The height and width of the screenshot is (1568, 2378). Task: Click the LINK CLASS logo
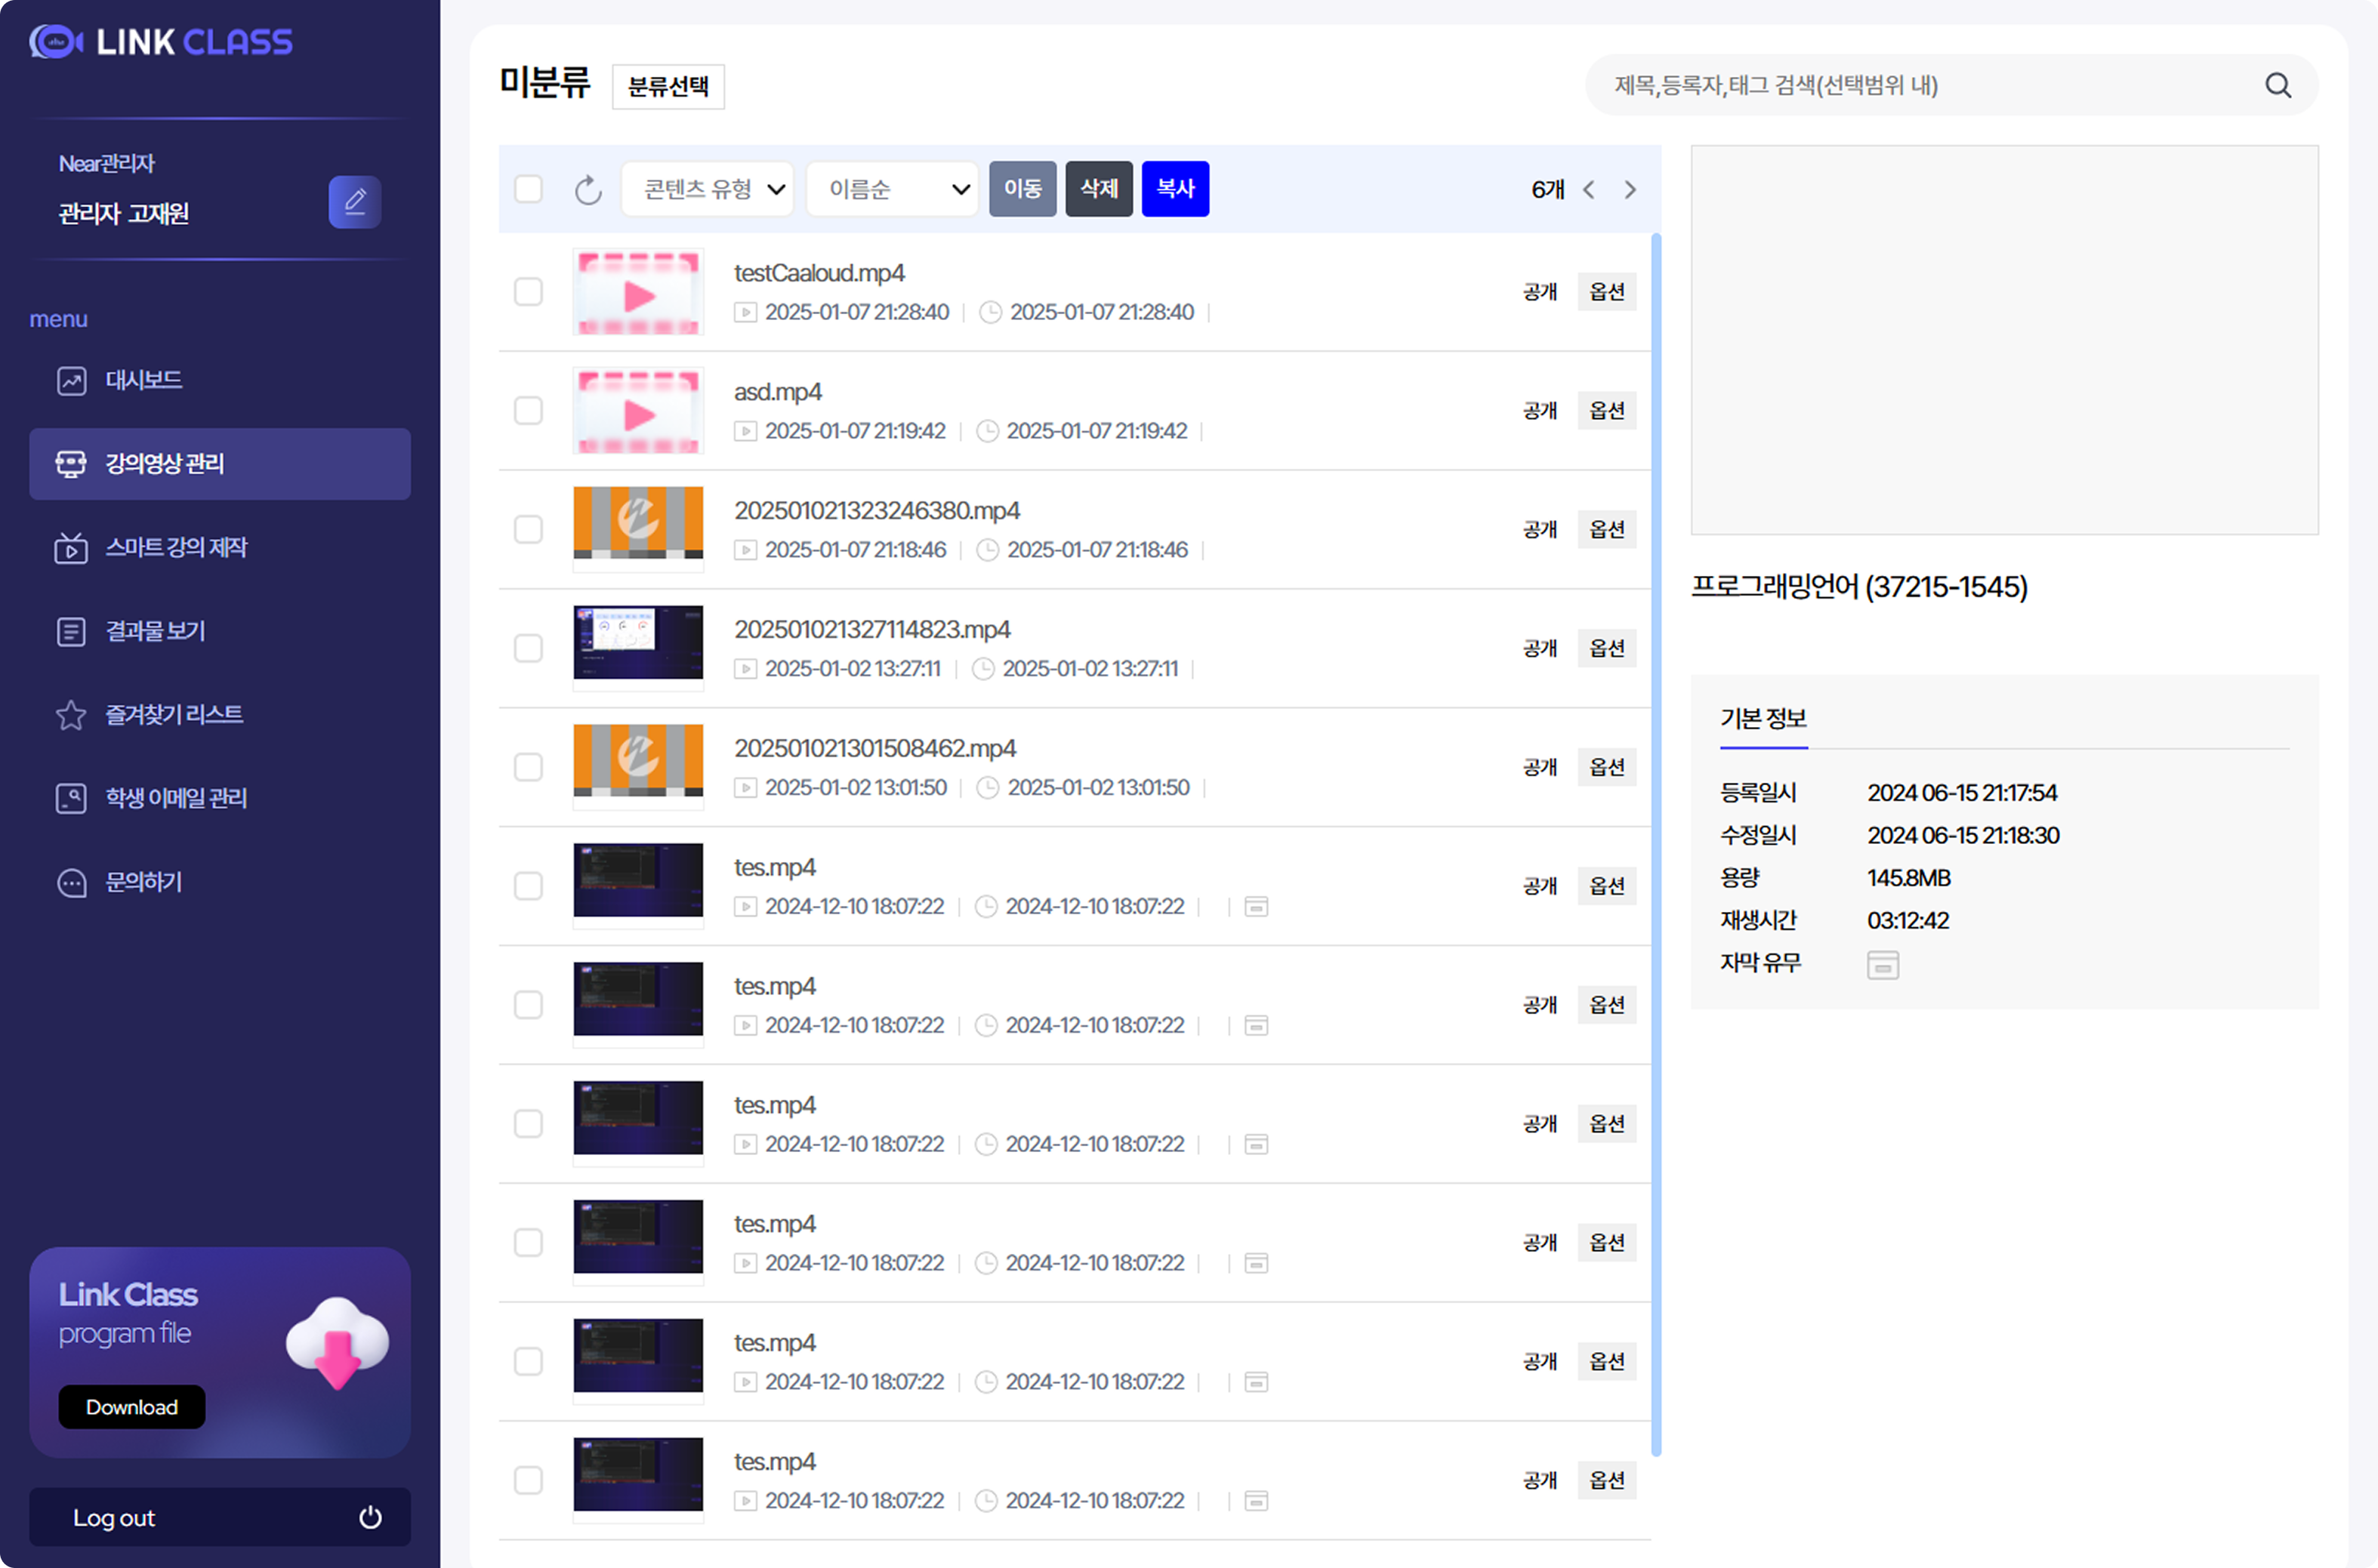point(161,42)
